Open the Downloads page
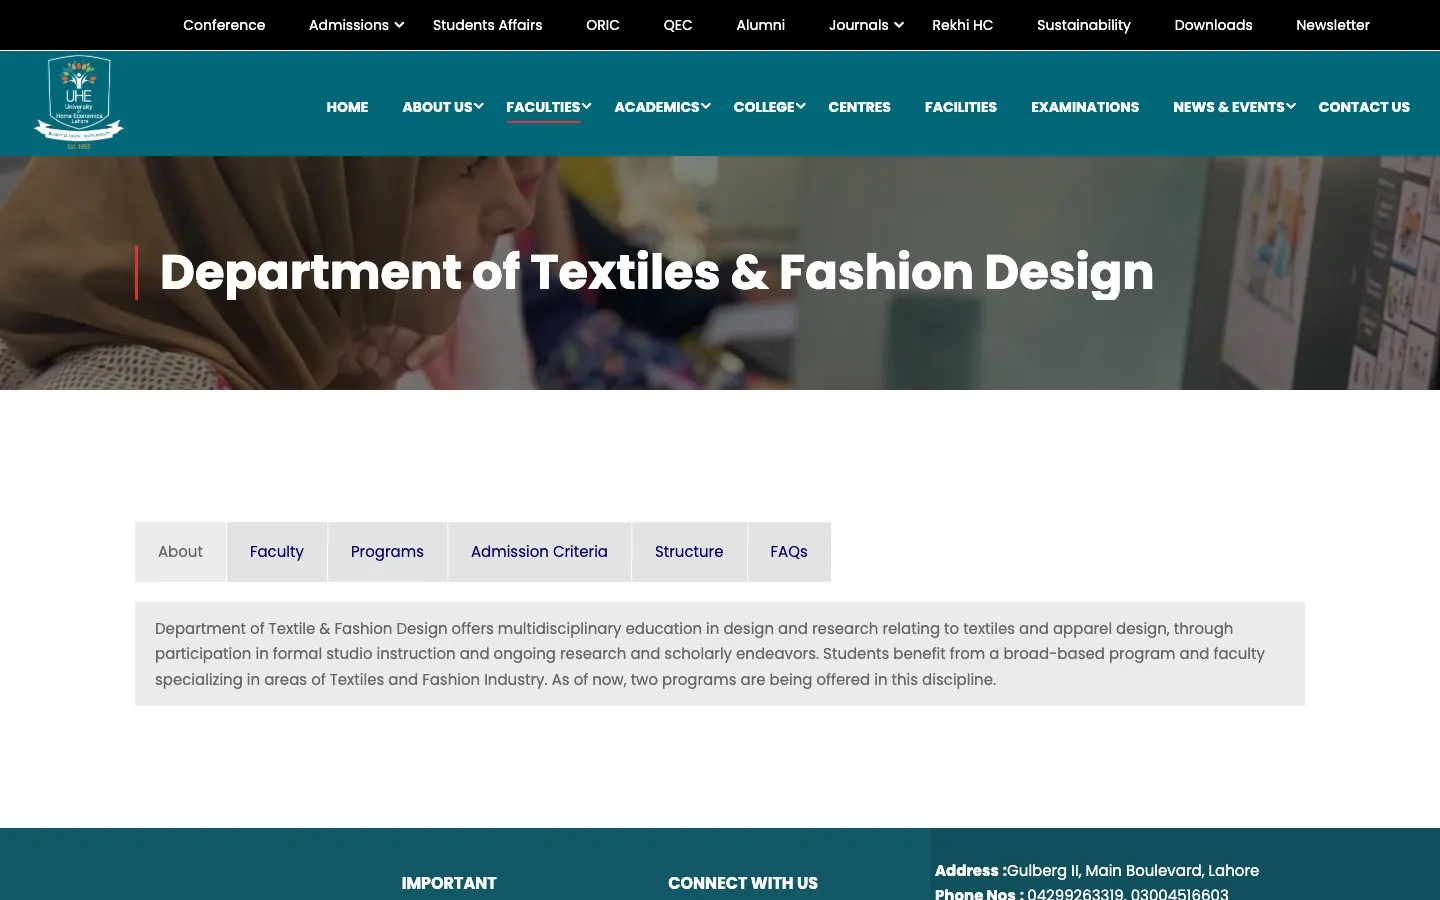This screenshot has width=1440, height=900. click(1213, 25)
